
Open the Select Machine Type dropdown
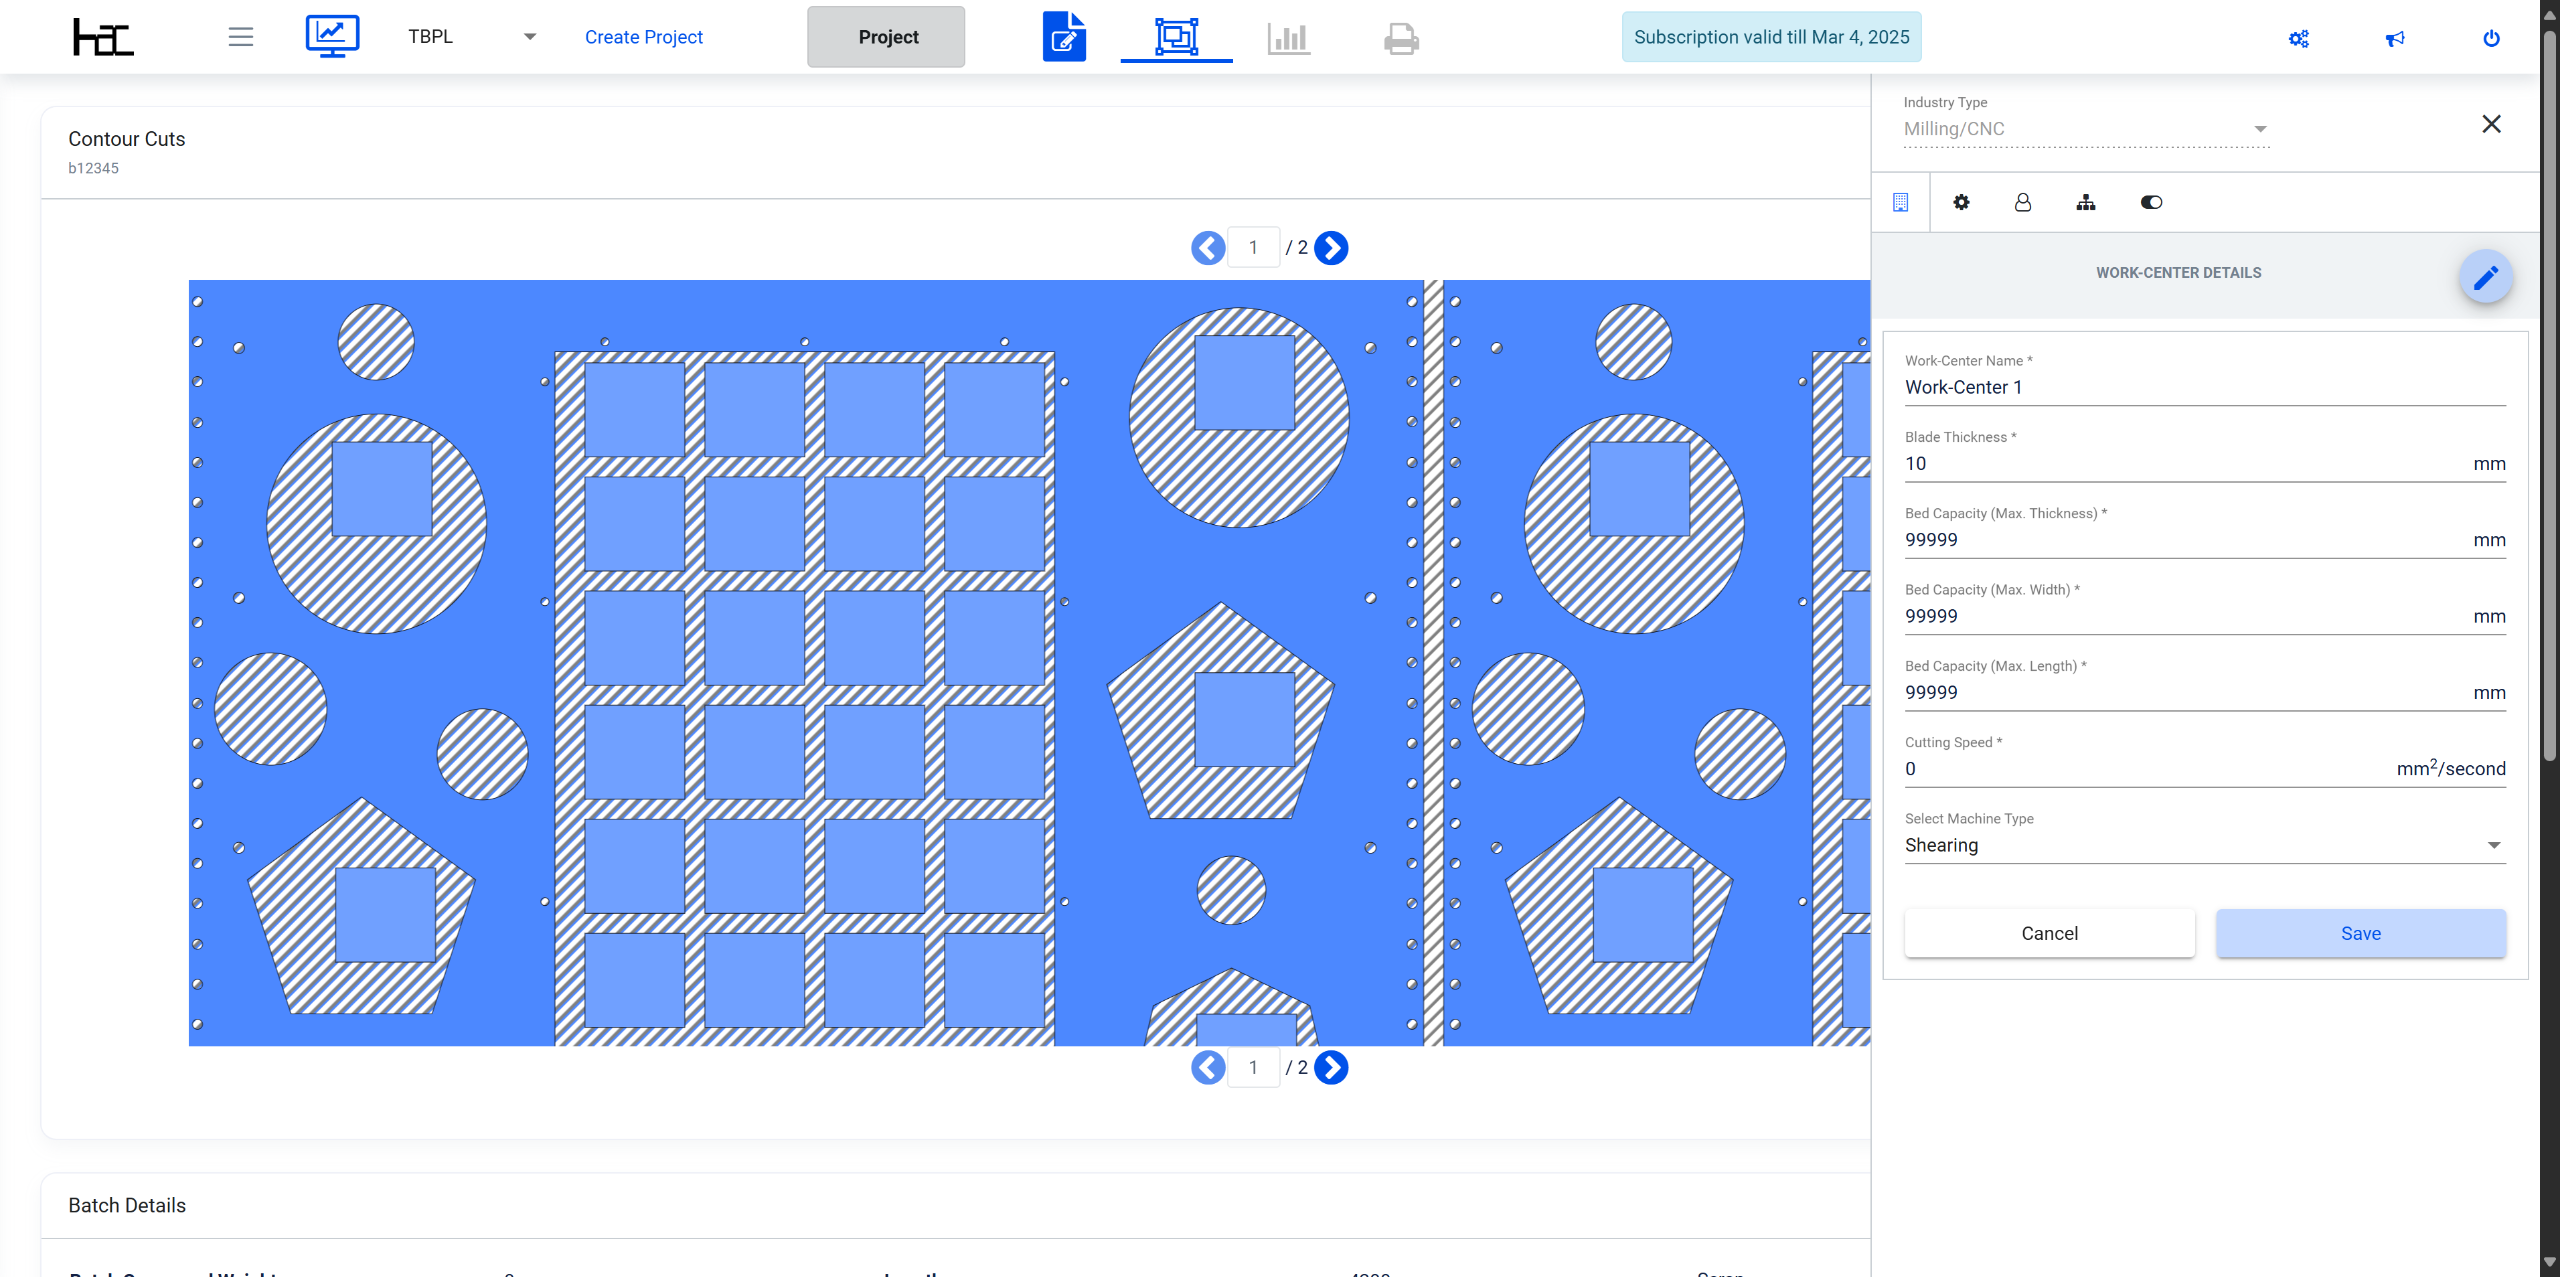[x=2204, y=845]
